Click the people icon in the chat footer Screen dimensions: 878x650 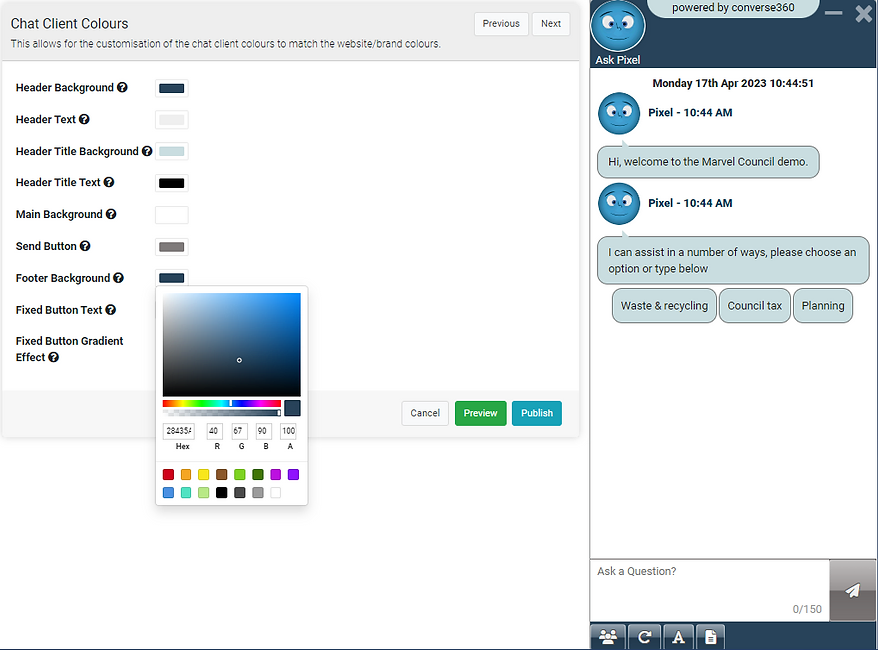tap(608, 636)
